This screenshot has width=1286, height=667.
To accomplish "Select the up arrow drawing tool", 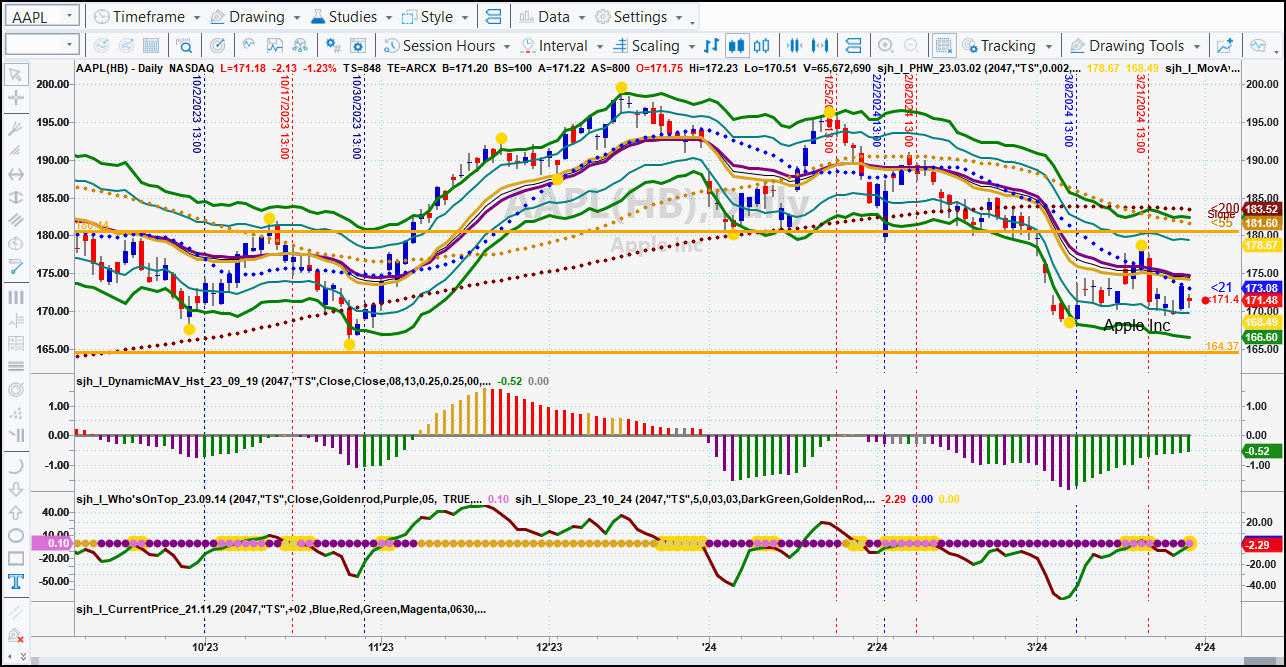I will click(15, 513).
